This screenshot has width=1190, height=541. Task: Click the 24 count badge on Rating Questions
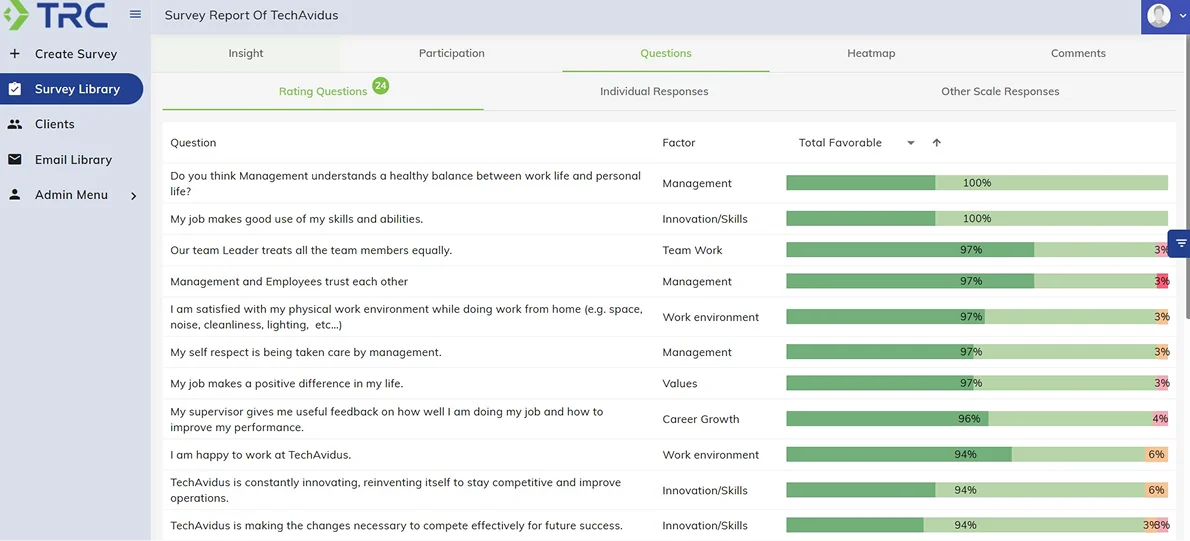tap(381, 86)
